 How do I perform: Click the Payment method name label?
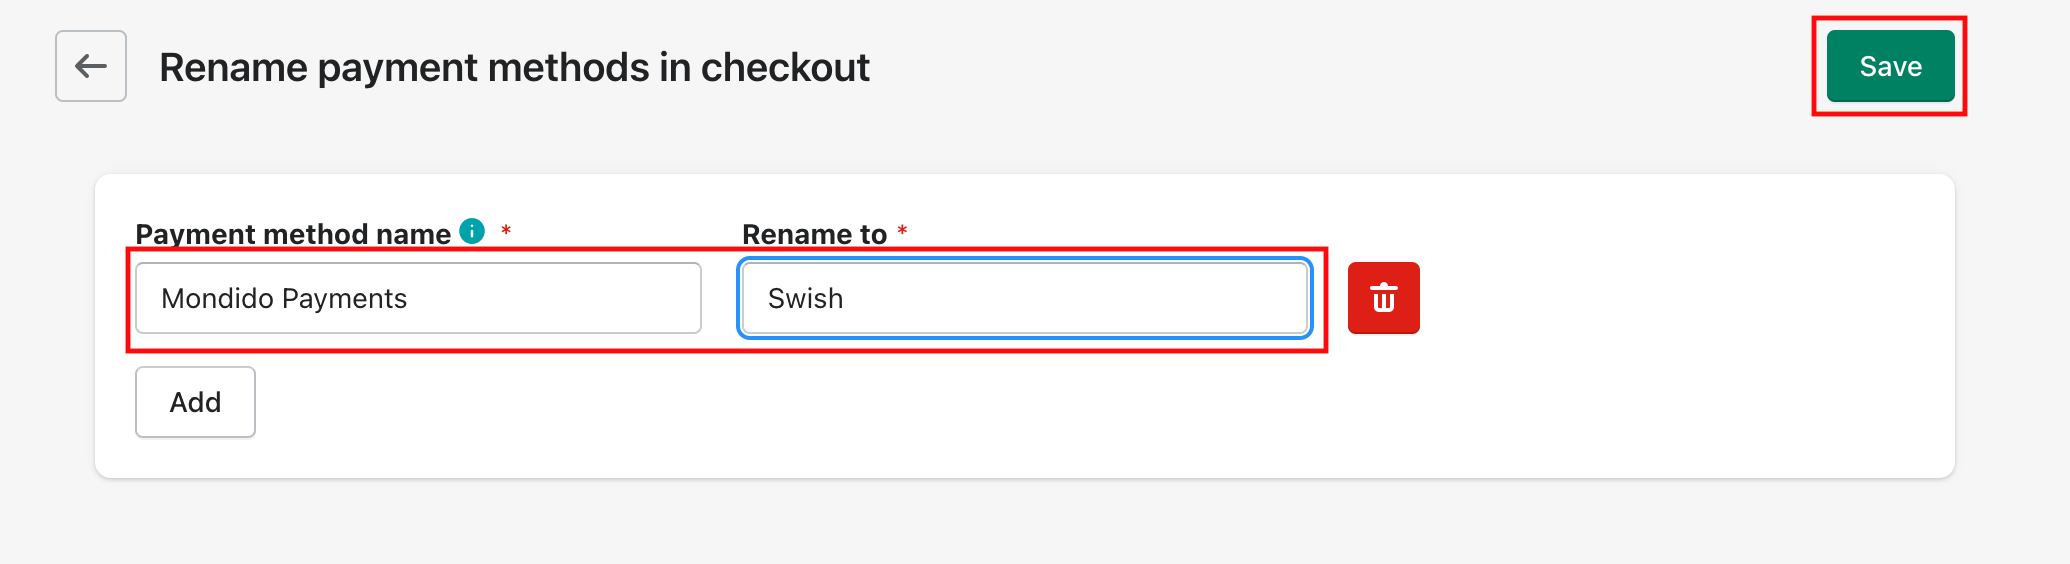point(293,234)
